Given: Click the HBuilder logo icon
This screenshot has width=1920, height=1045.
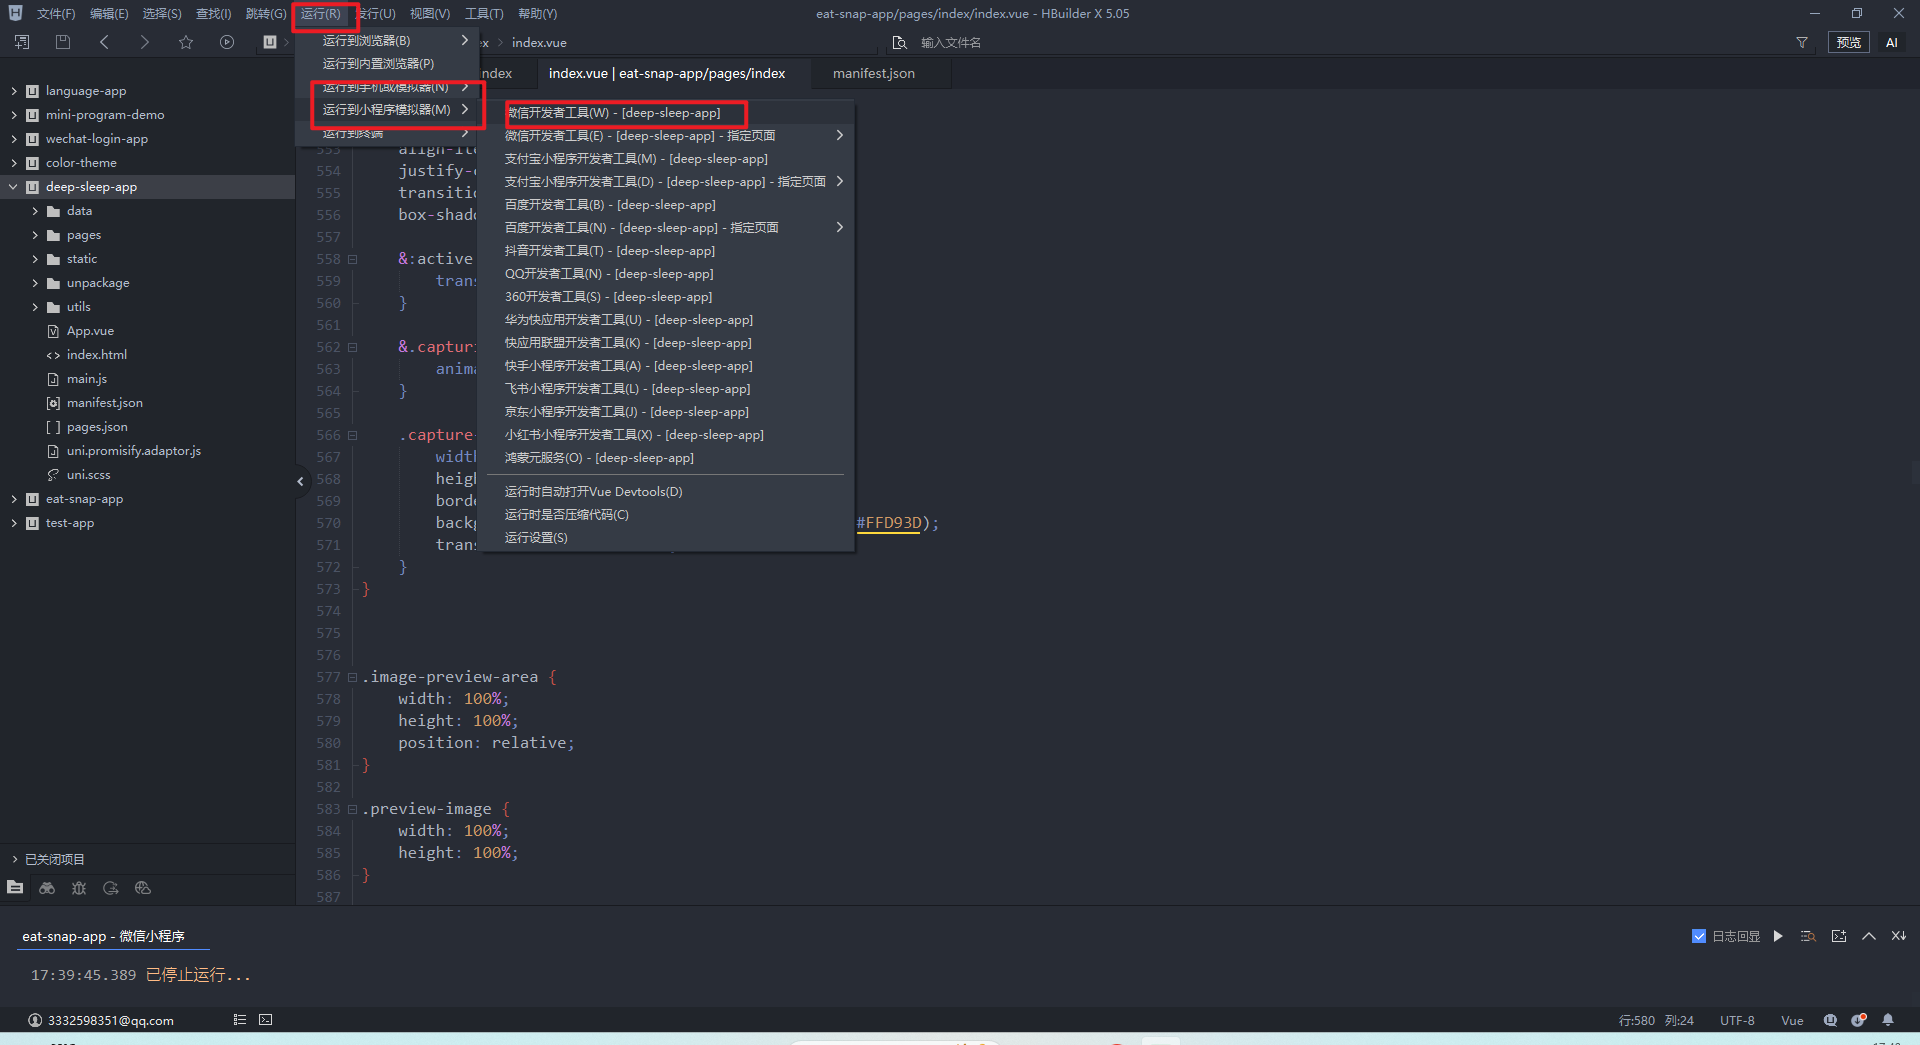Looking at the screenshot, I should point(15,13).
